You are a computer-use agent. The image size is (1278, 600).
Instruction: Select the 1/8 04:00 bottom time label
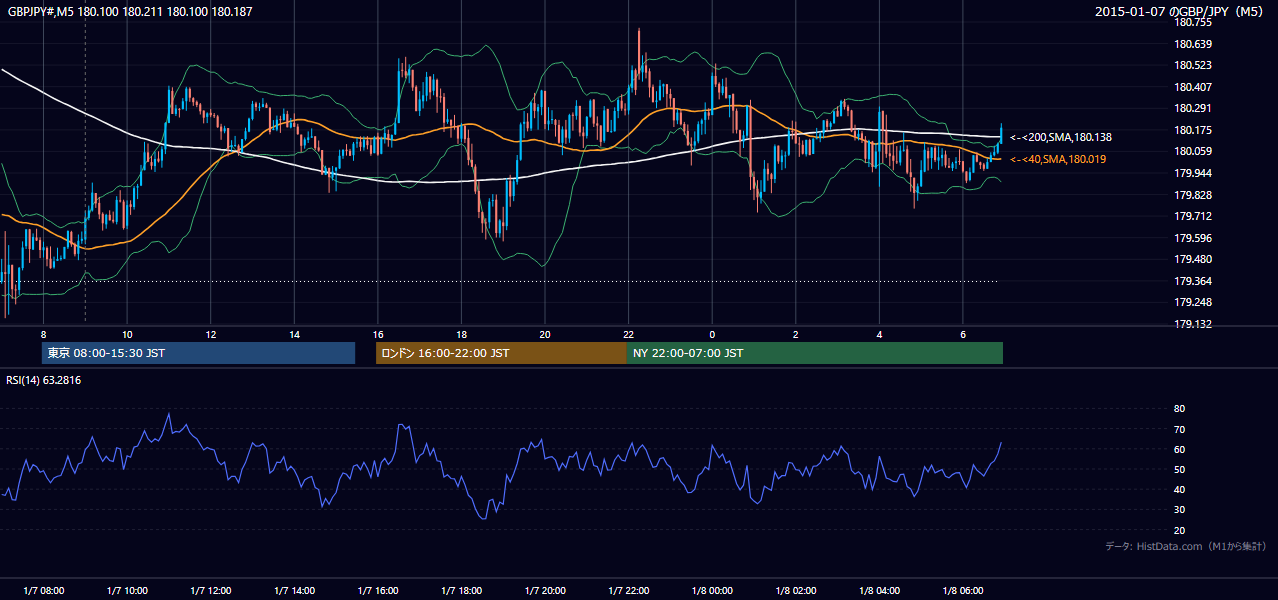[x=879, y=590]
